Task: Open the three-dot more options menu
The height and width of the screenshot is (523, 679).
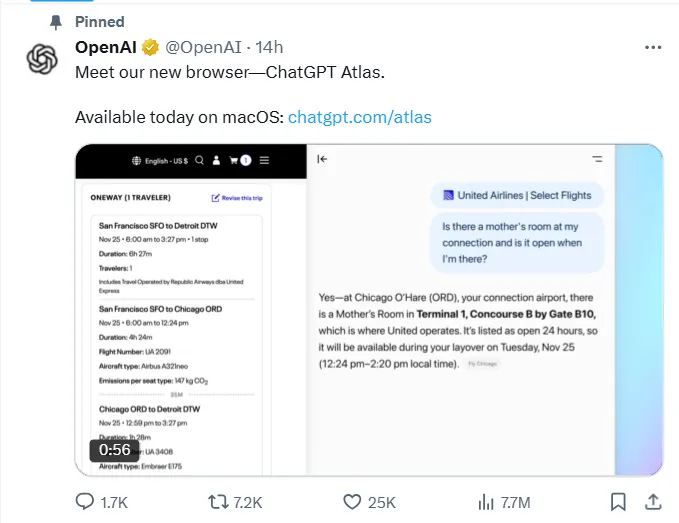Action: [x=653, y=47]
